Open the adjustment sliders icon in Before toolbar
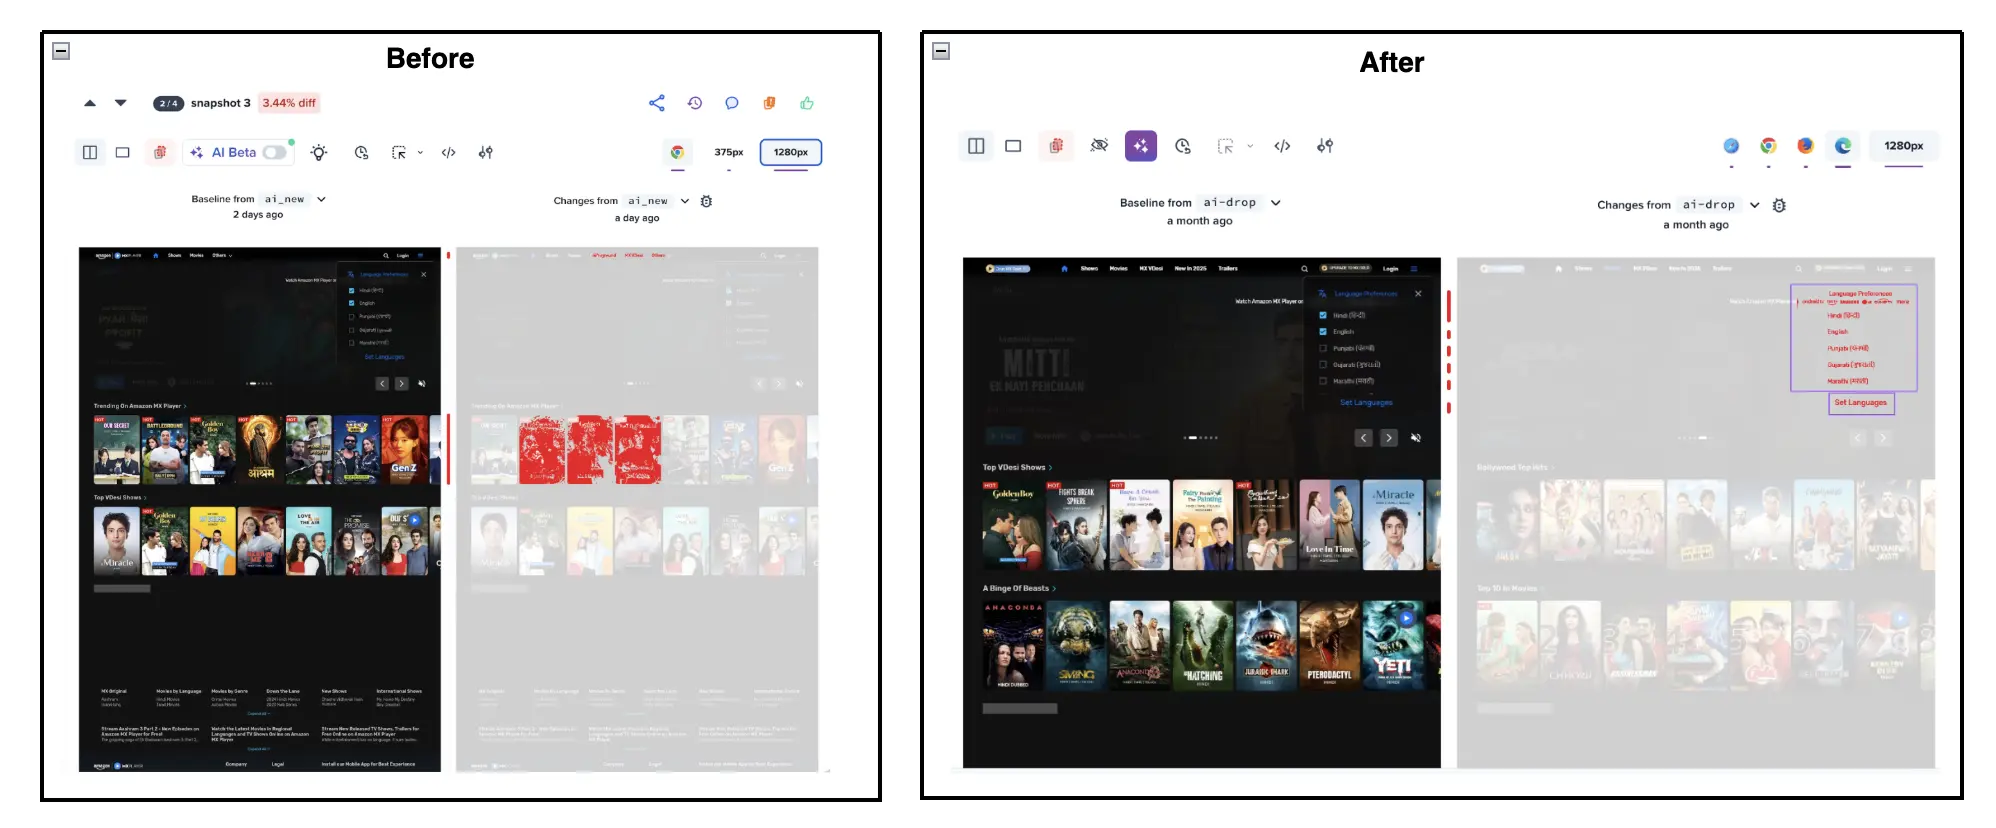Image resolution: width=1996 pixels, height=828 pixels. click(486, 152)
